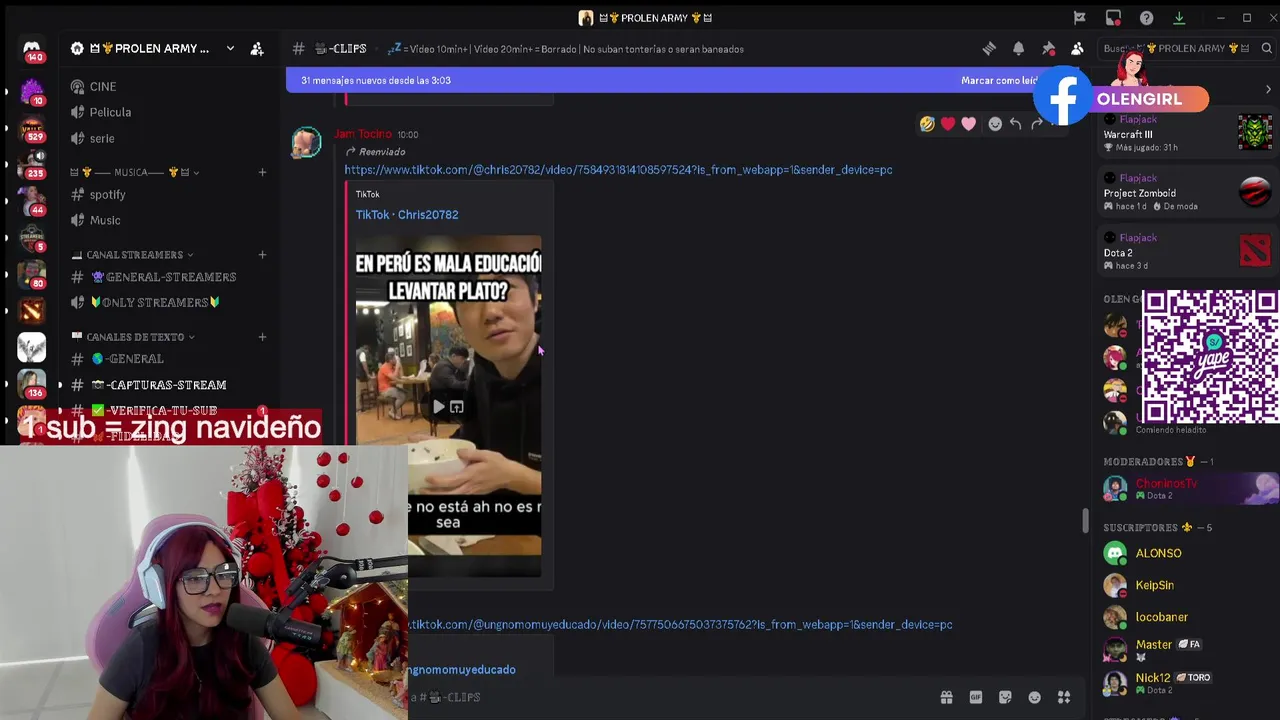Click forward arrow on Jam Tocino message

1037,124
